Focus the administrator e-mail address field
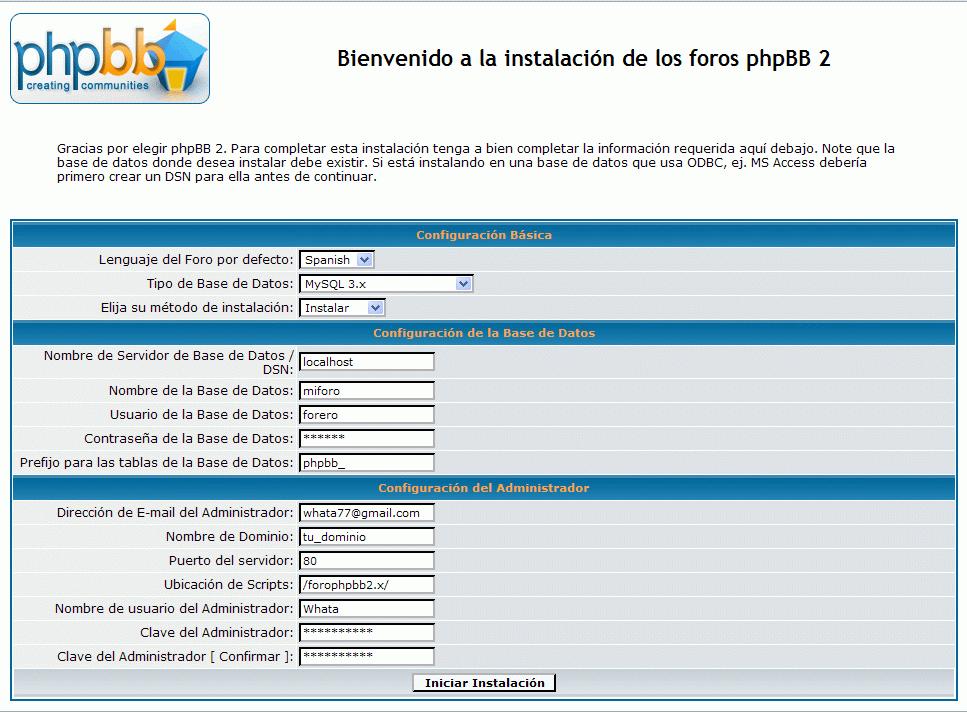Image resolution: width=967 pixels, height=712 pixels. [x=367, y=512]
